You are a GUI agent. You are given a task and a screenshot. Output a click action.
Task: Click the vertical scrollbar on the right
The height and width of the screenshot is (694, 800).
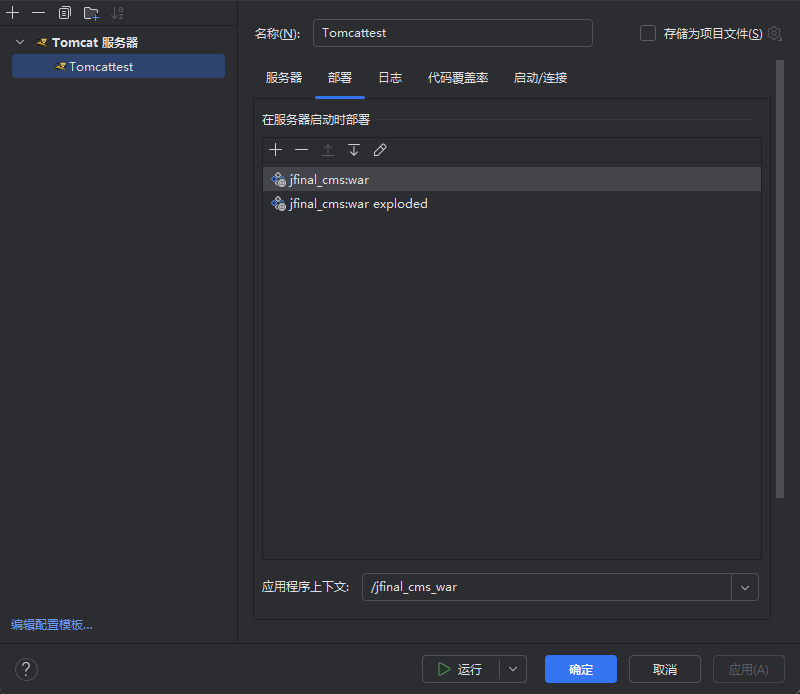(x=780, y=280)
